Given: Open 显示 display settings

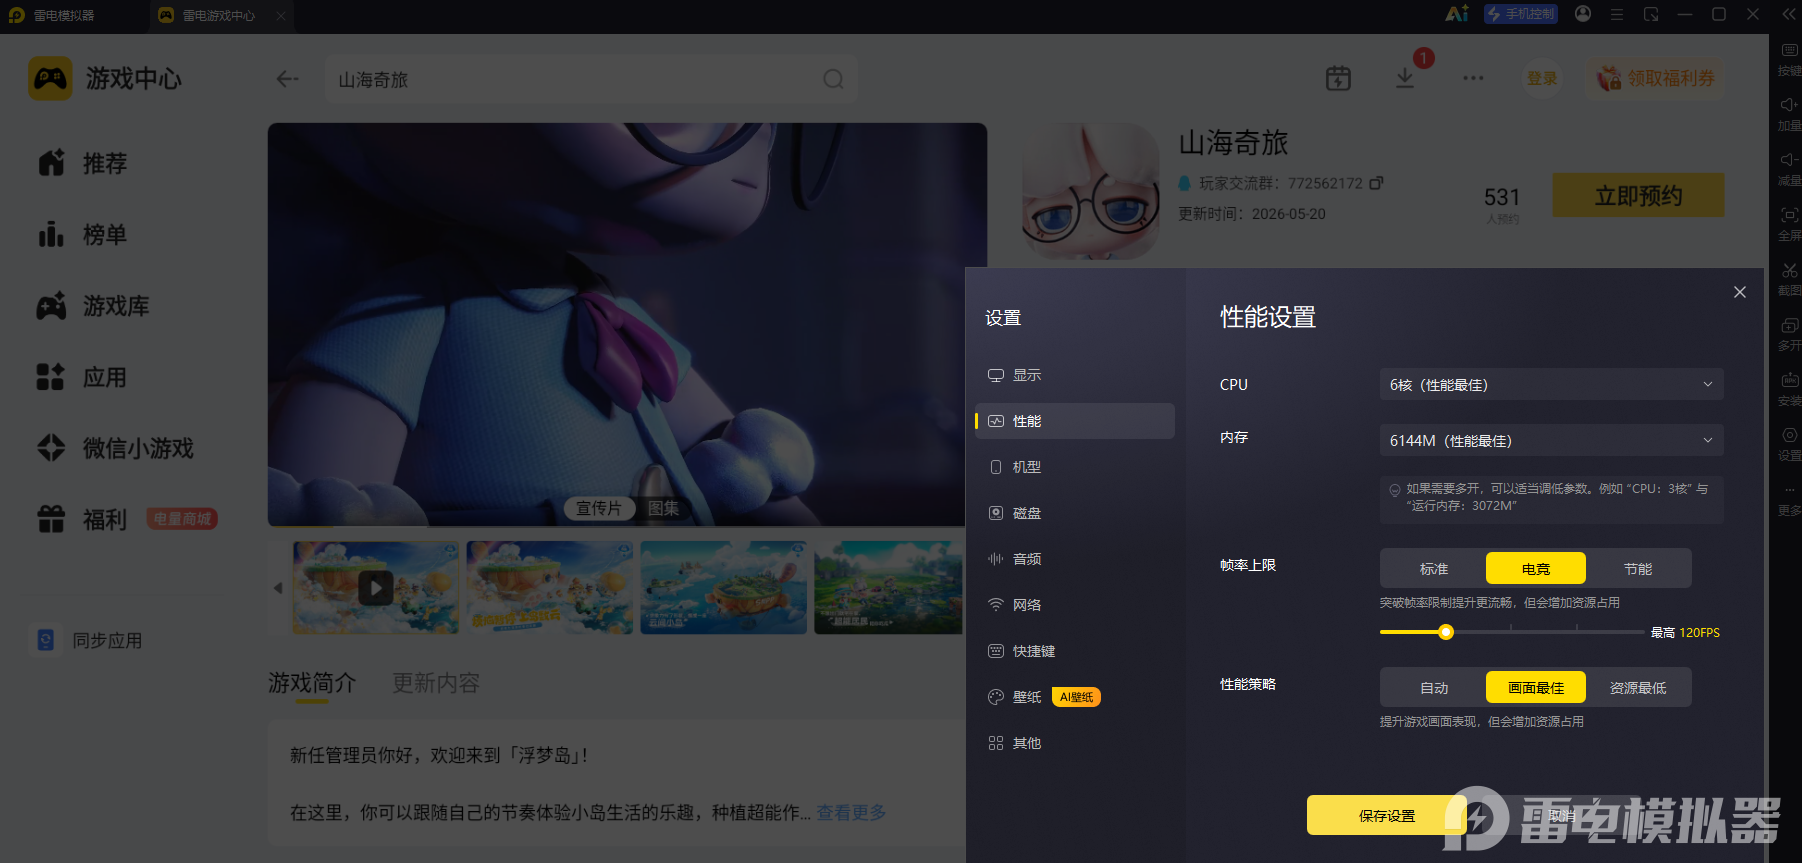Looking at the screenshot, I should coord(1075,375).
